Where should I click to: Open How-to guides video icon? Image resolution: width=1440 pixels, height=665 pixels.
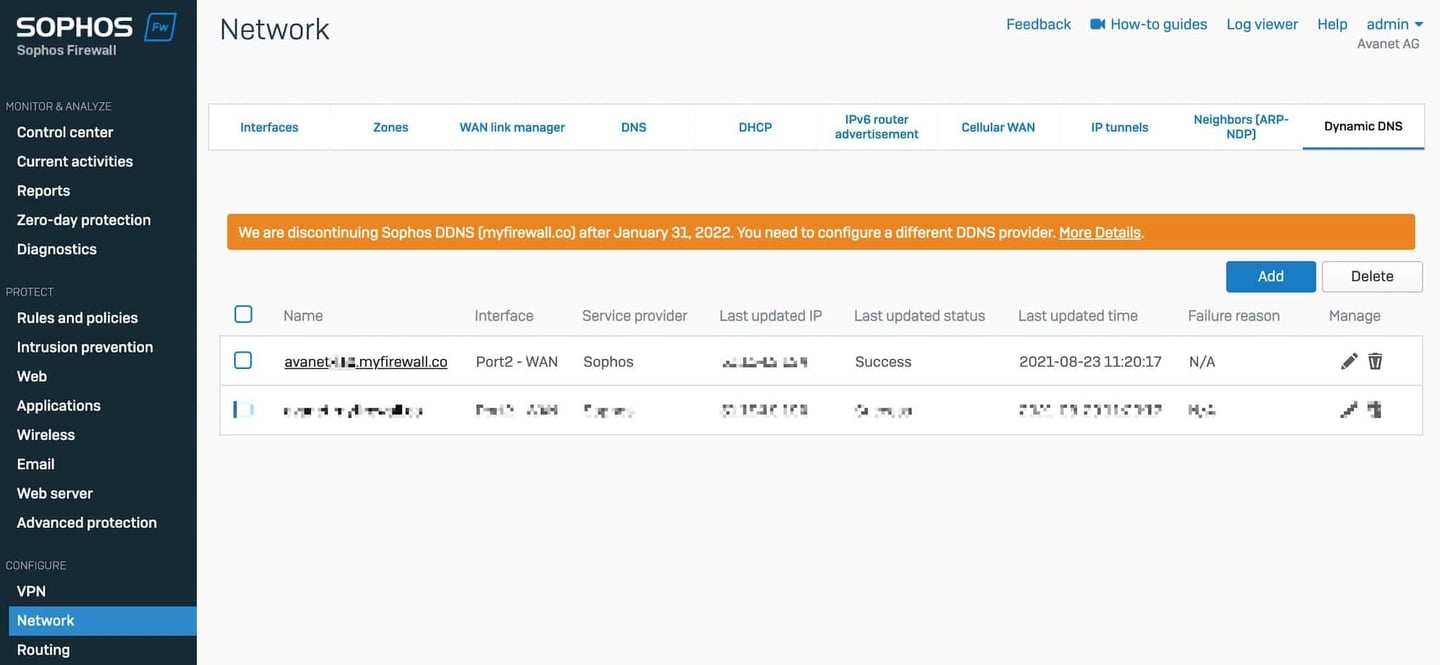pos(1097,24)
